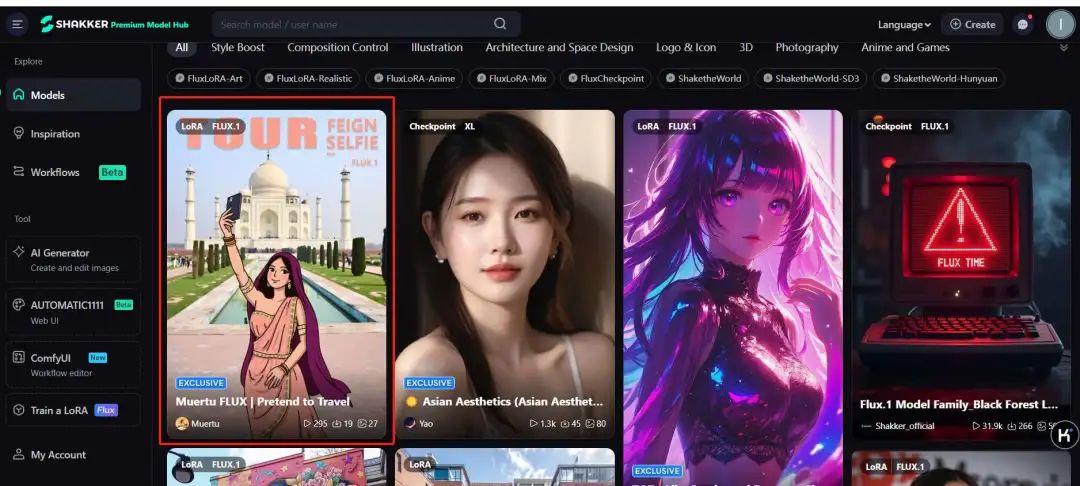The height and width of the screenshot is (486, 1080).
Task: Click the 31.9k run count
Action: point(988,426)
